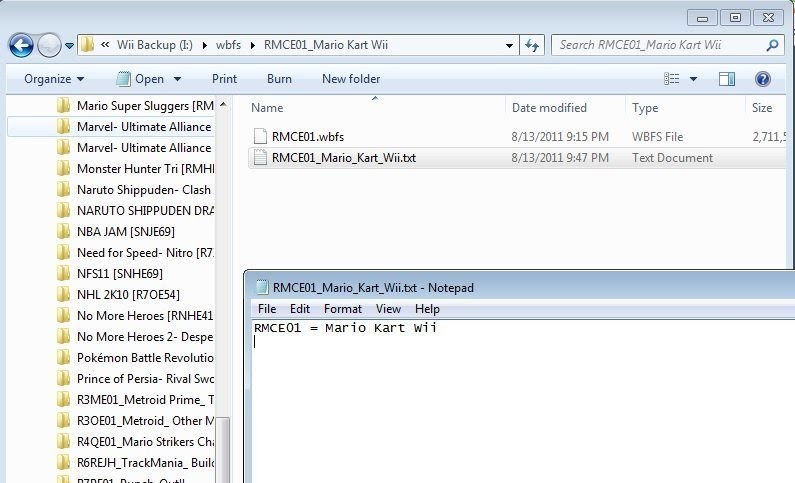
Task: Select NFS11 [SNHE69] folder
Action: pos(120,274)
